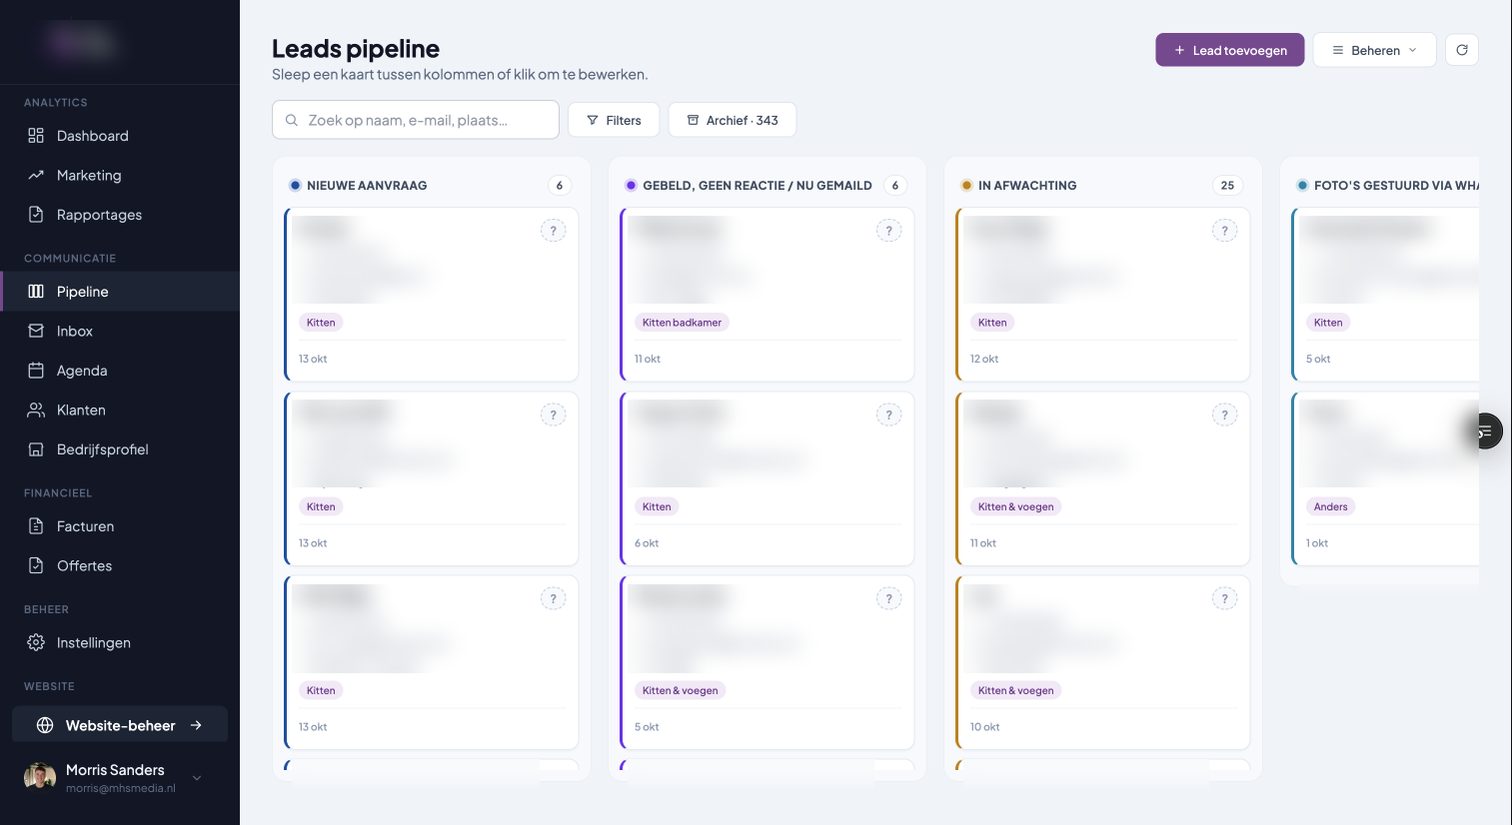
Task: Click the question mark on the 6 okt card
Action: point(889,415)
